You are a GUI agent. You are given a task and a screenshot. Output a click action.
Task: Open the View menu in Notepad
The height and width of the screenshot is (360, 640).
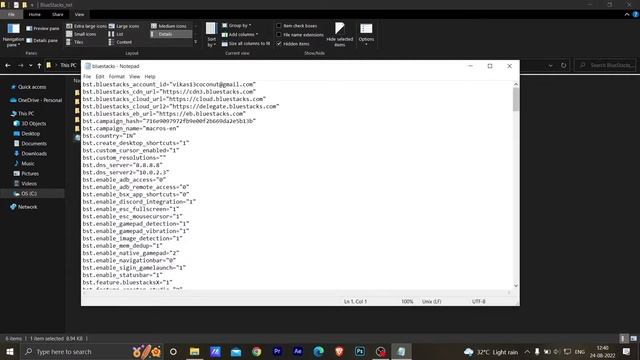coord(134,76)
